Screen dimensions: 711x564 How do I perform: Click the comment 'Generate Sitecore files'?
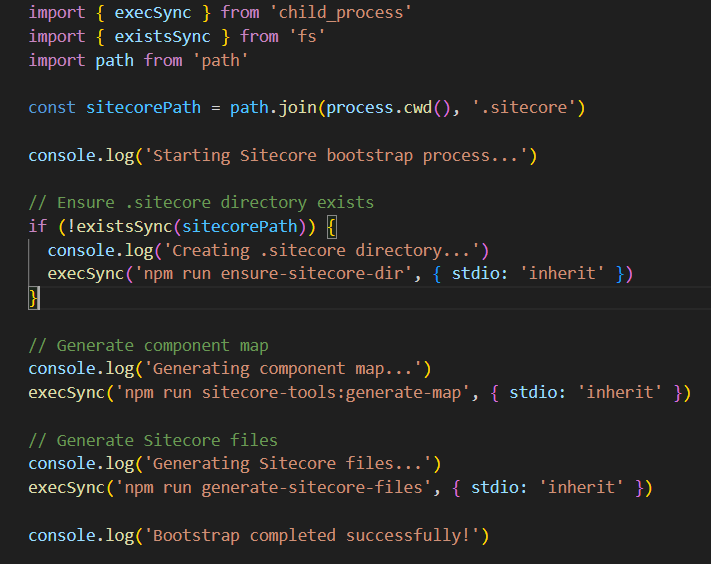pos(153,440)
